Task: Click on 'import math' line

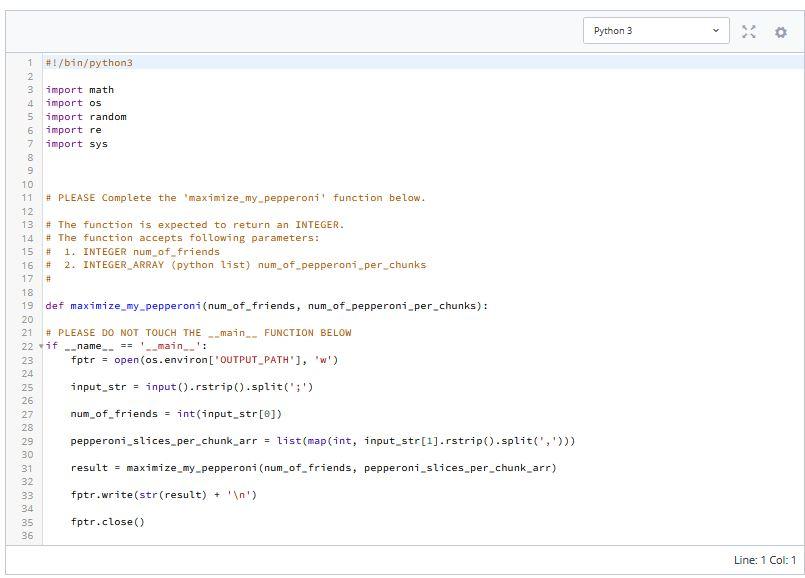Action: (80, 90)
